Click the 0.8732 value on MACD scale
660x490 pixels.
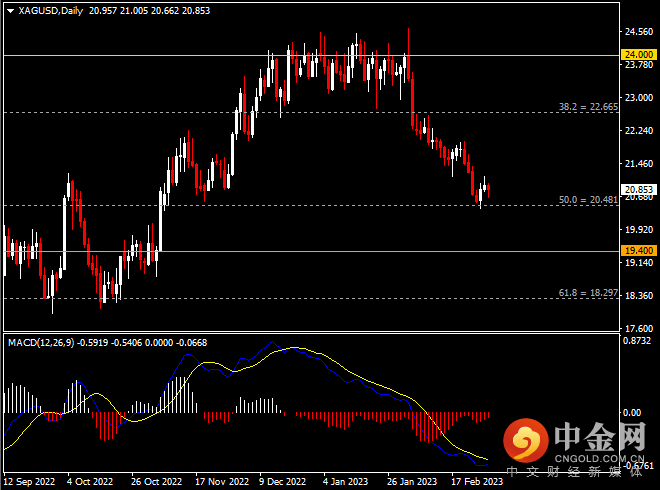(637, 341)
